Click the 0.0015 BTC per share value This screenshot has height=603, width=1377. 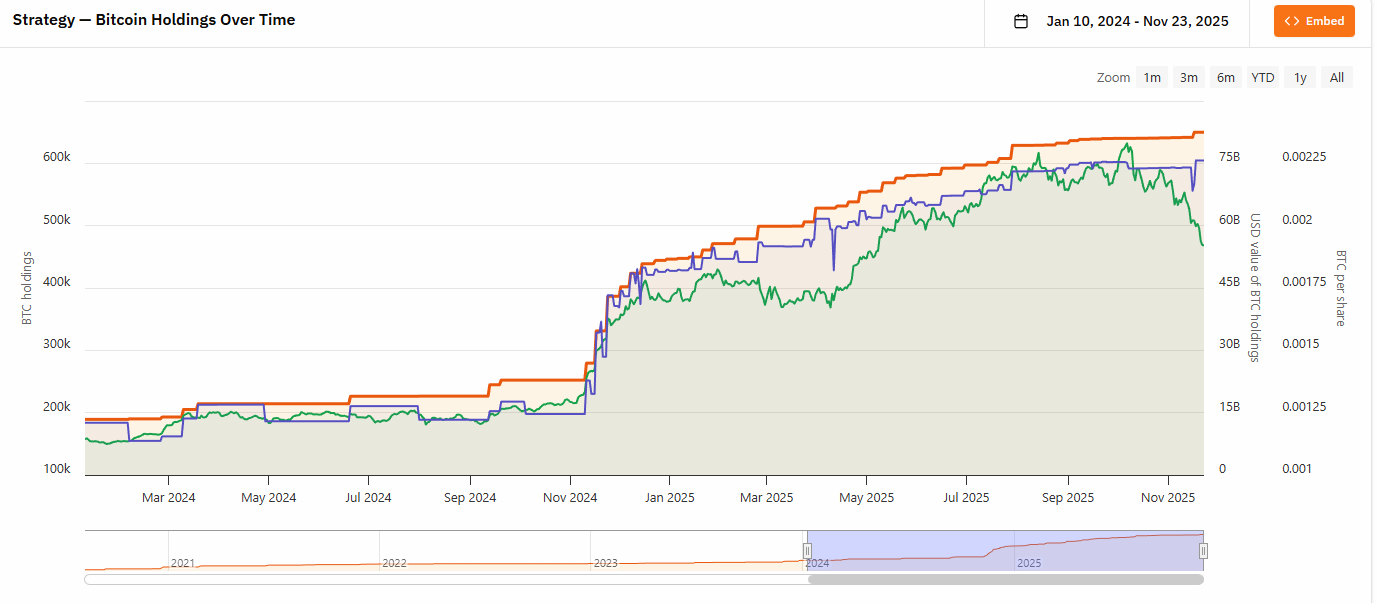[1301, 344]
